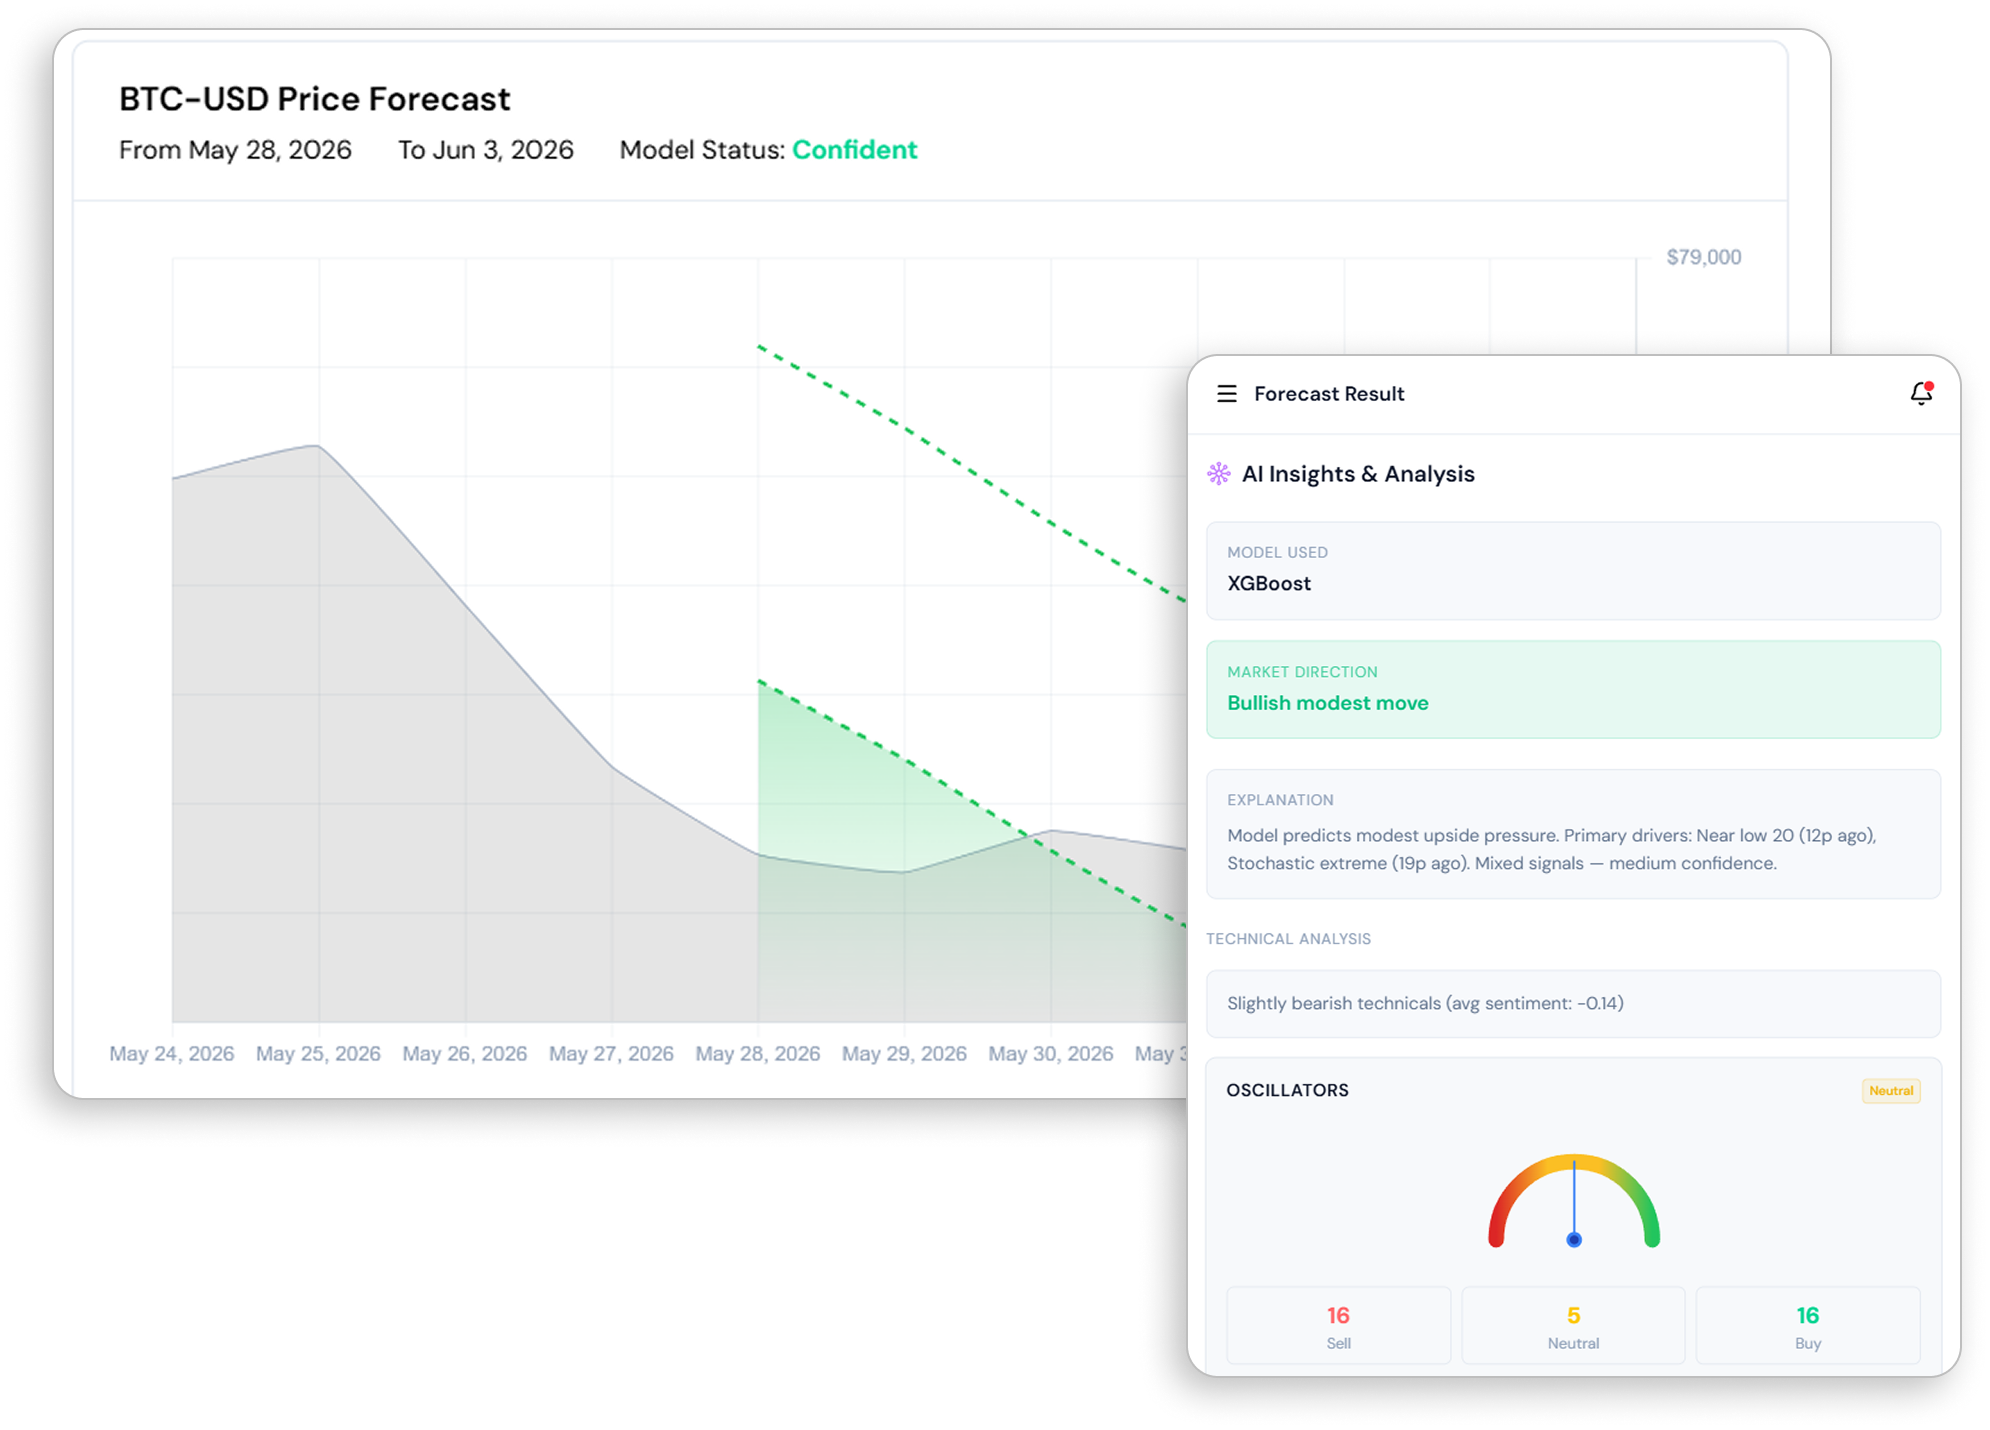Image resolution: width=1990 pixels, height=1430 pixels.
Task: Click the Explanation text card
Action: click(x=1573, y=834)
